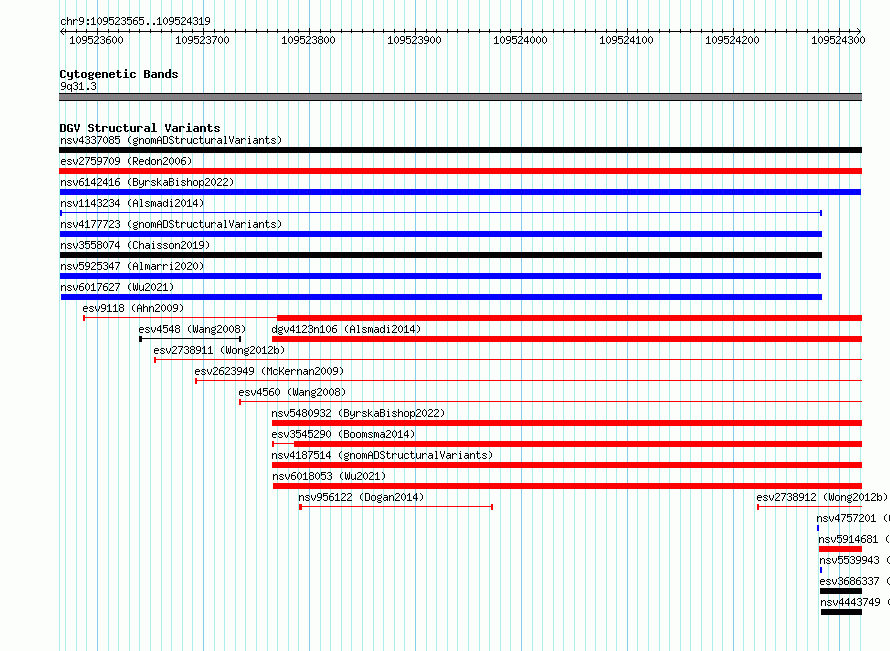Image resolution: width=890 pixels, height=651 pixels.
Task: Select the blue nsv6142416 variant bar
Action: pos(460,192)
